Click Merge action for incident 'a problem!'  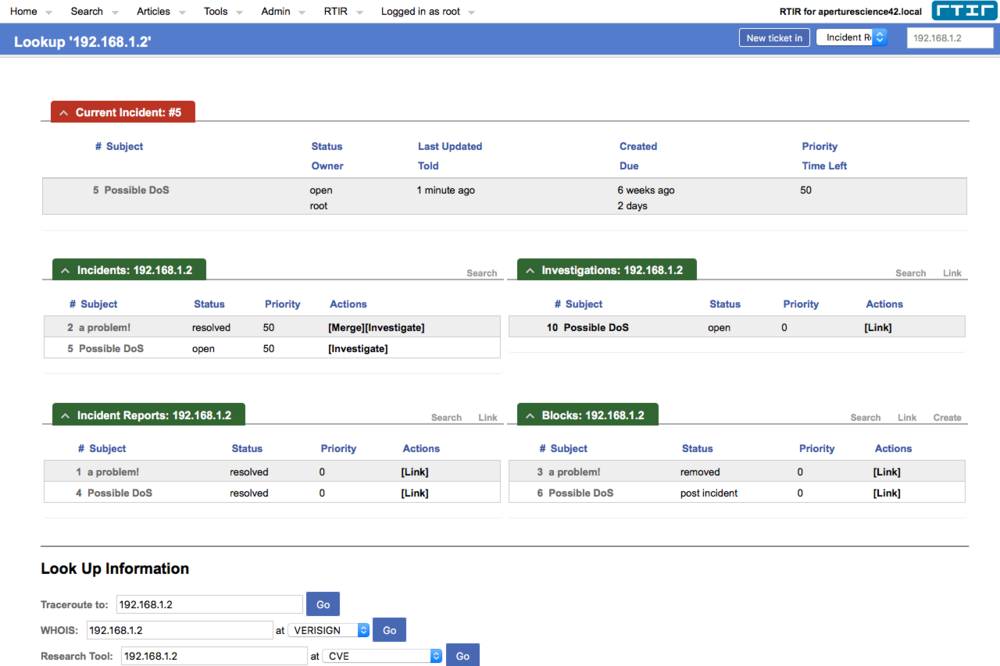click(346, 327)
